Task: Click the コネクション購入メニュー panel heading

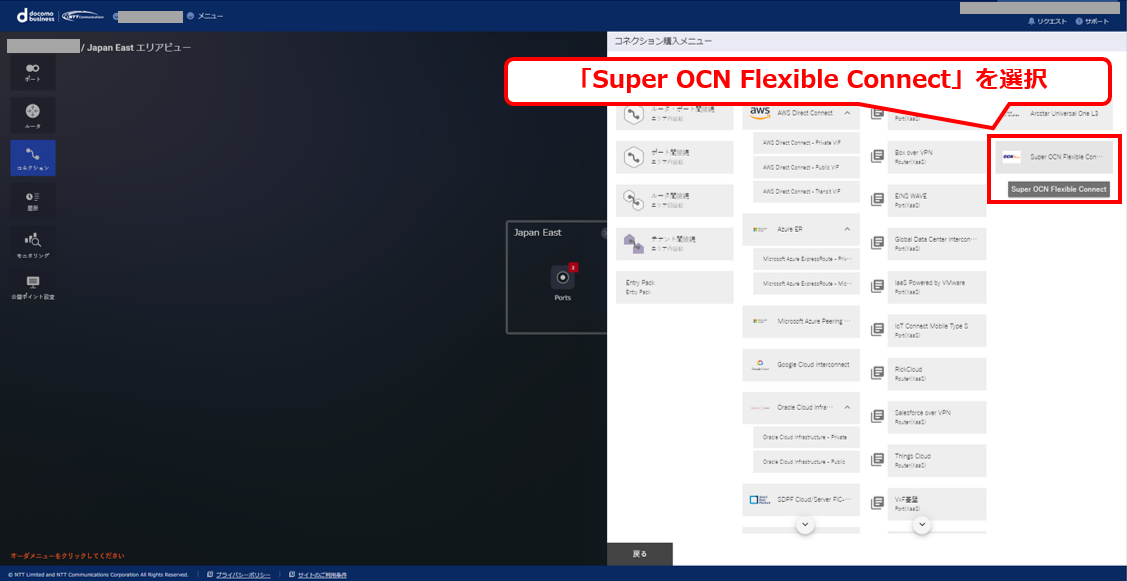Action: 663,41
